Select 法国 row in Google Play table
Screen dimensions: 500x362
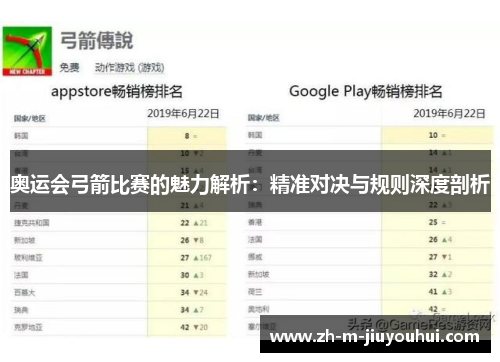370,239
